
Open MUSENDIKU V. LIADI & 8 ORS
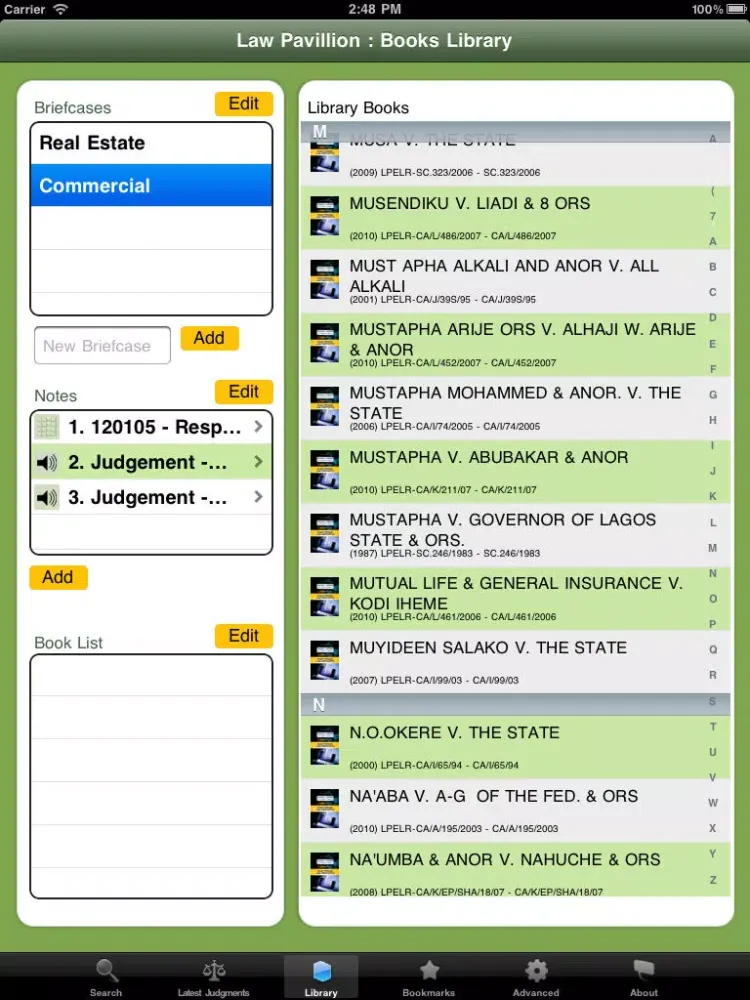(x=514, y=217)
